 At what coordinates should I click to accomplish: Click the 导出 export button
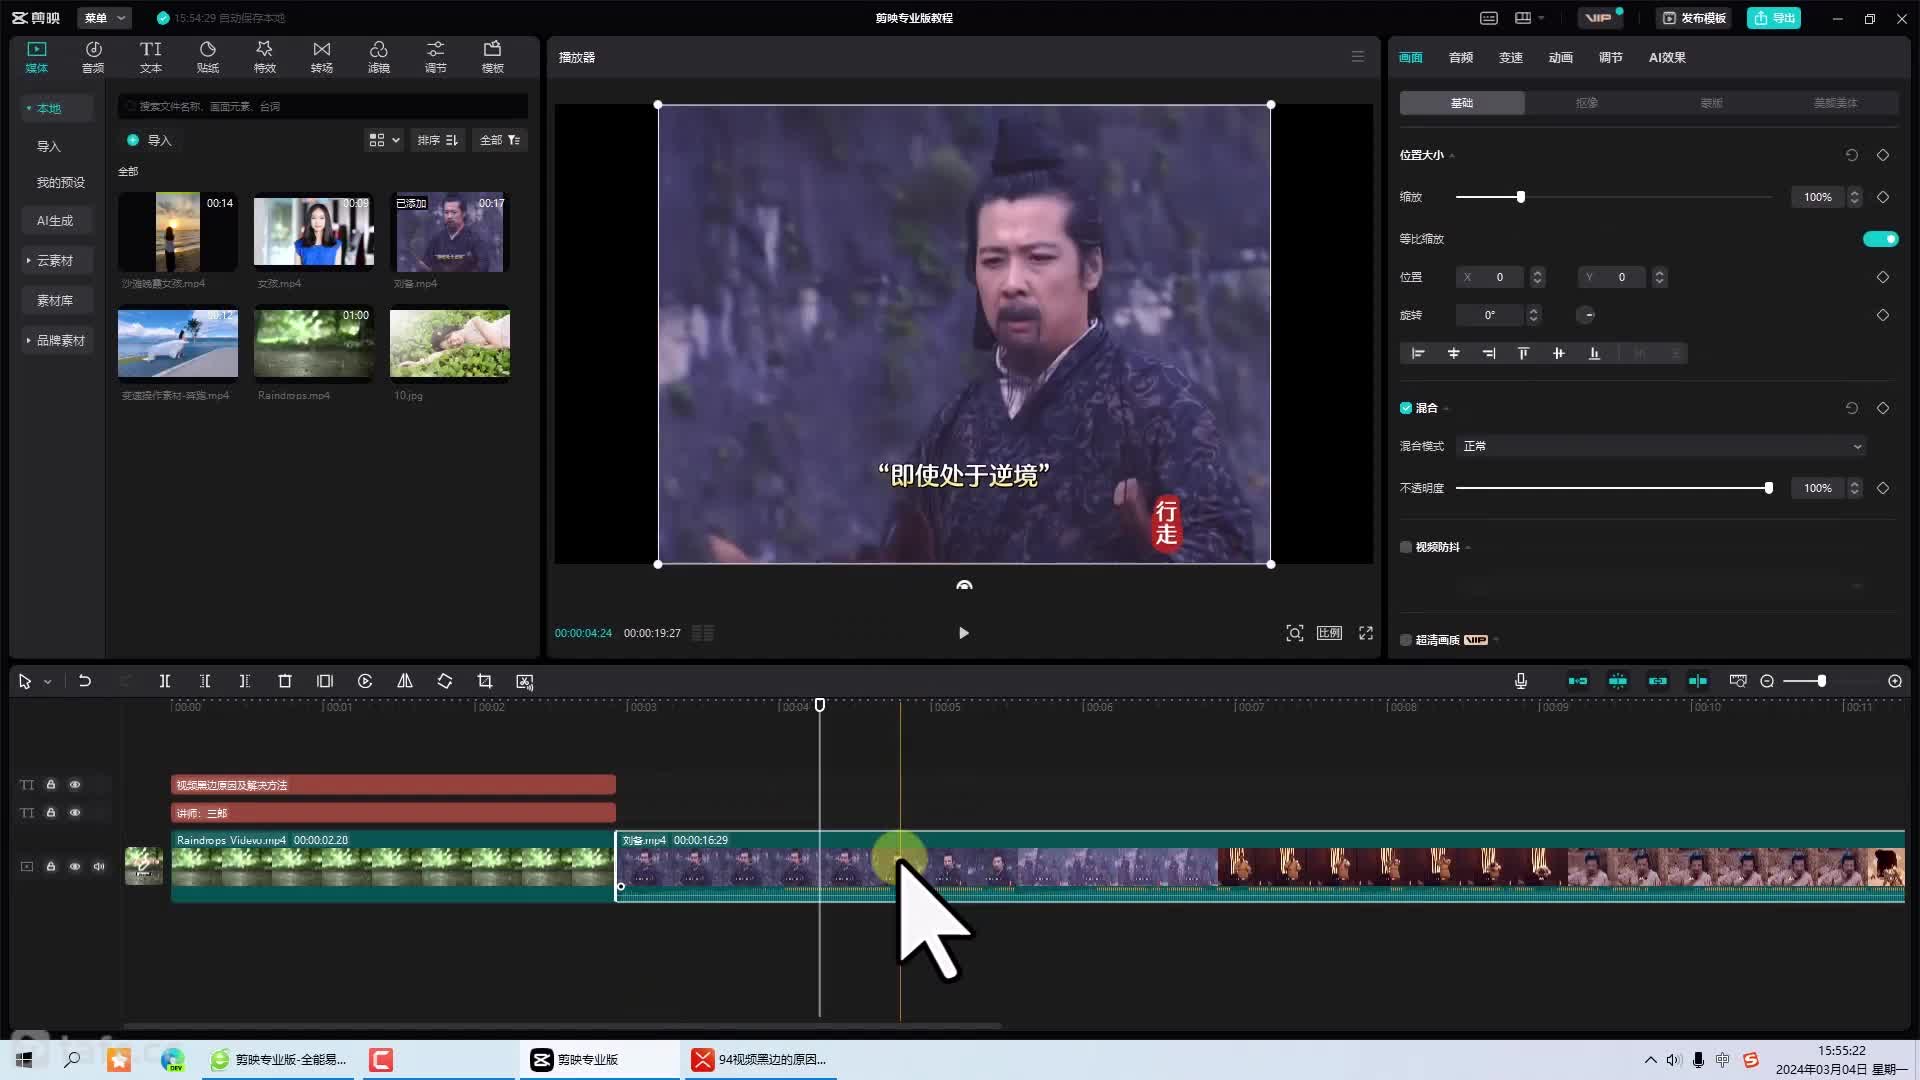click(1774, 18)
